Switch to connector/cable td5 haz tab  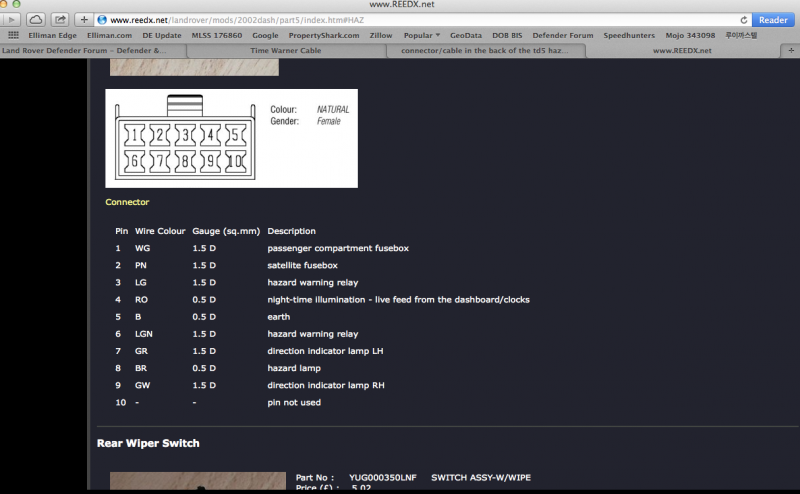tap(485, 51)
